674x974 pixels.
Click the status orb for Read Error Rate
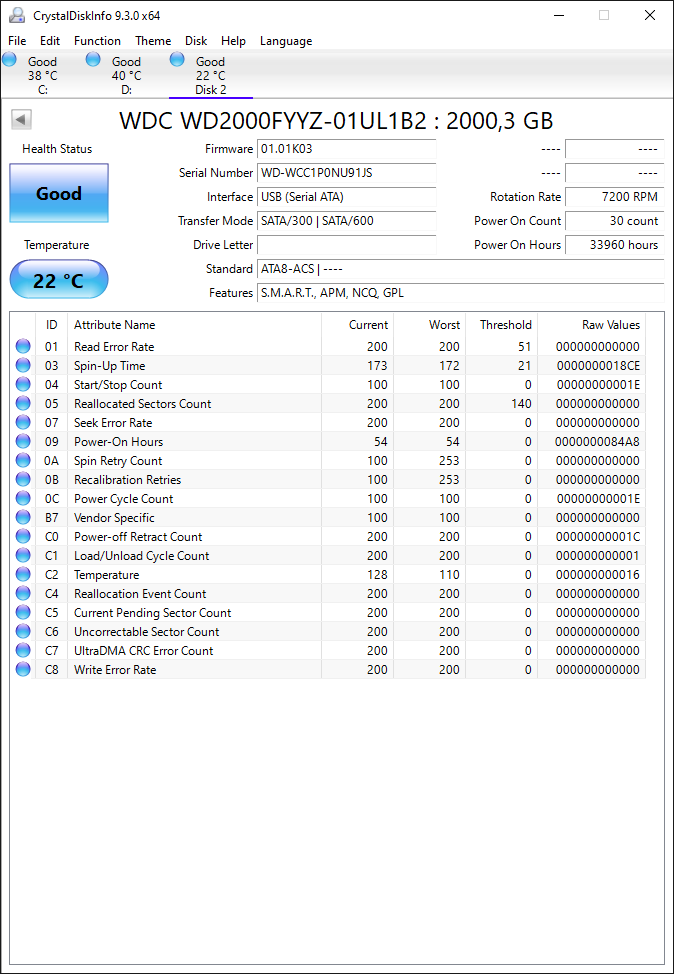point(23,347)
